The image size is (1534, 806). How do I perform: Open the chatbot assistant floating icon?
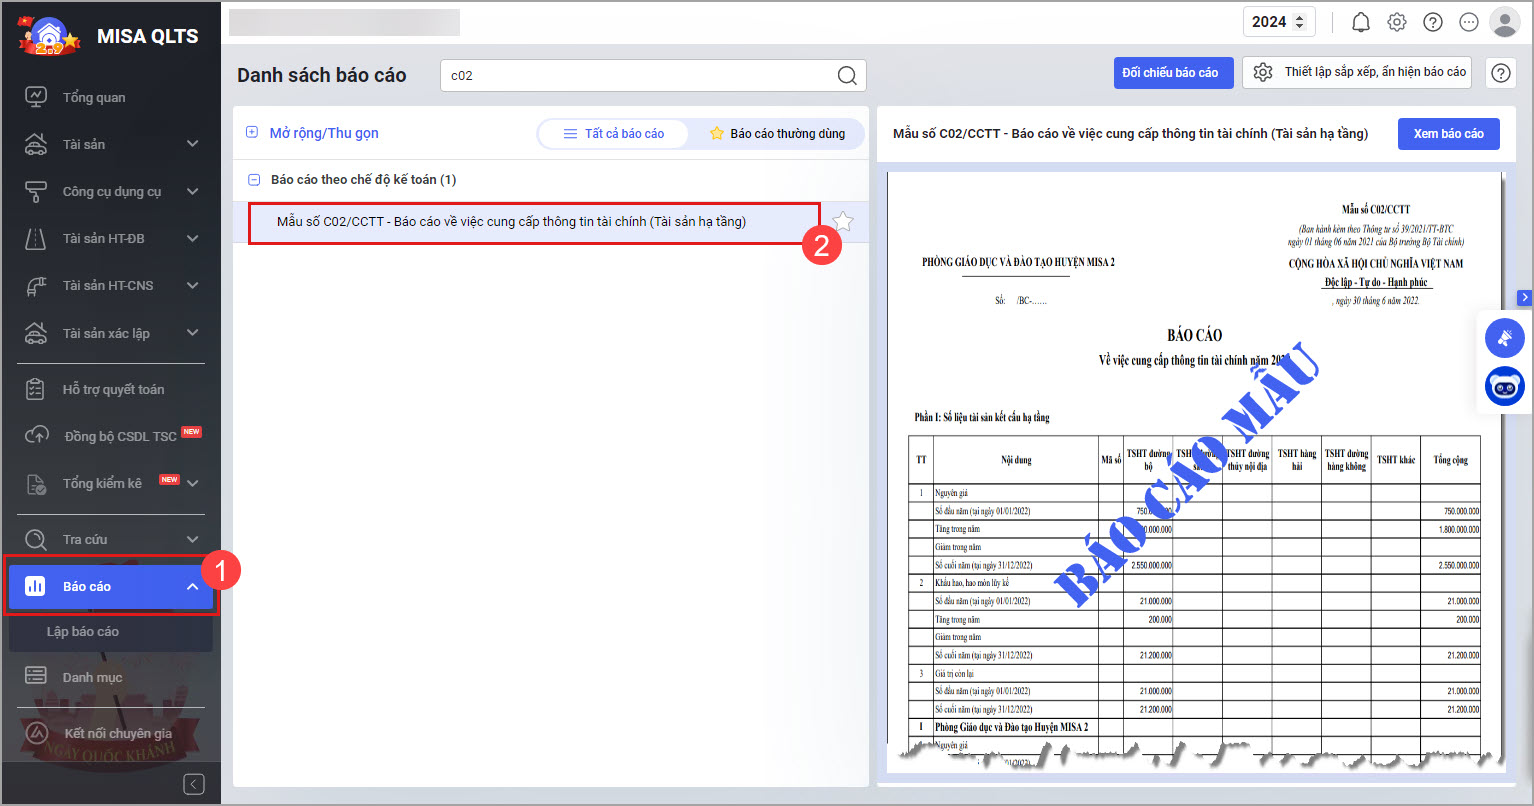[1504, 386]
